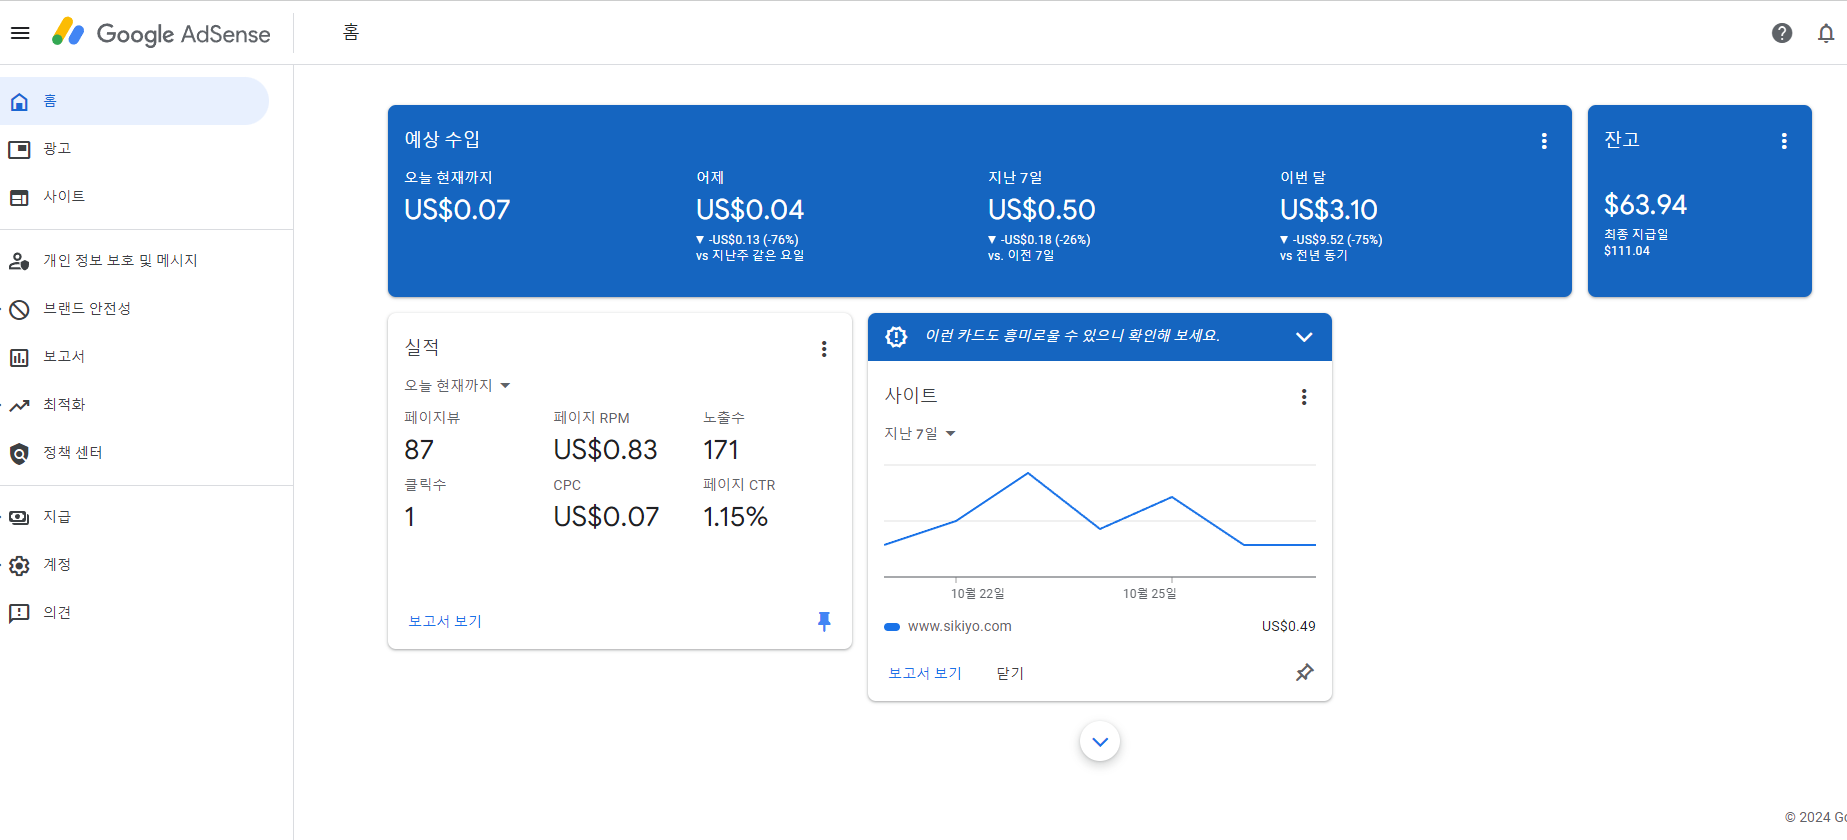Click the Google AdSense logo

pyautogui.click(x=161, y=33)
